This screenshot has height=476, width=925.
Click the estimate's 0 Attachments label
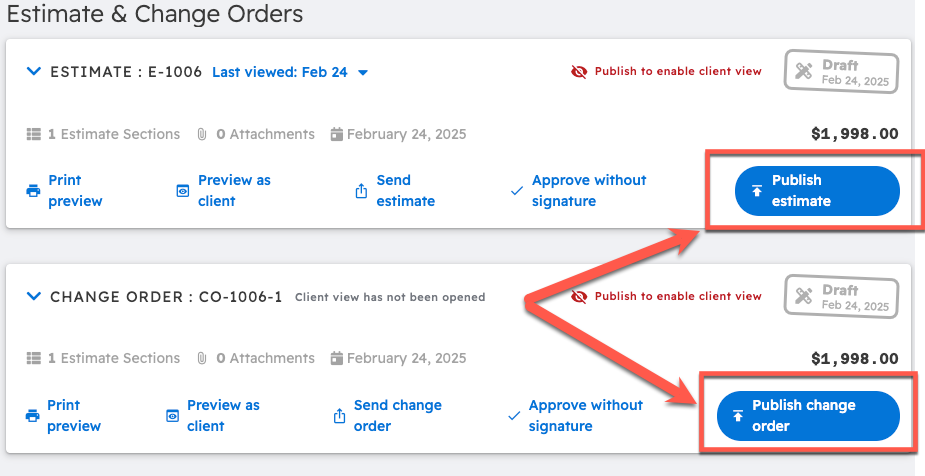click(x=256, y=134)
